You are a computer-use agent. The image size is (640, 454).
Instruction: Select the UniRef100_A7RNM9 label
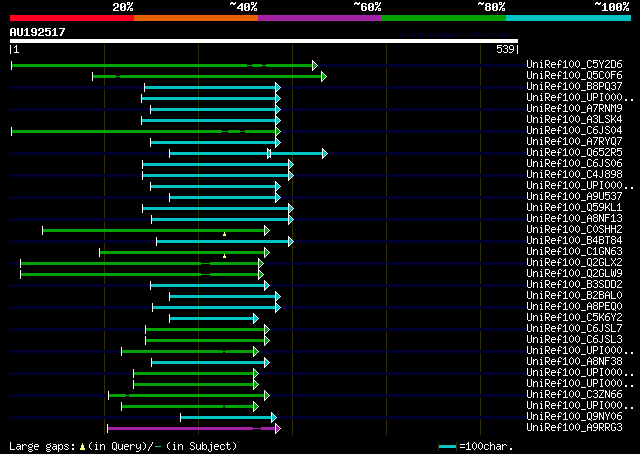click(574, 109)
